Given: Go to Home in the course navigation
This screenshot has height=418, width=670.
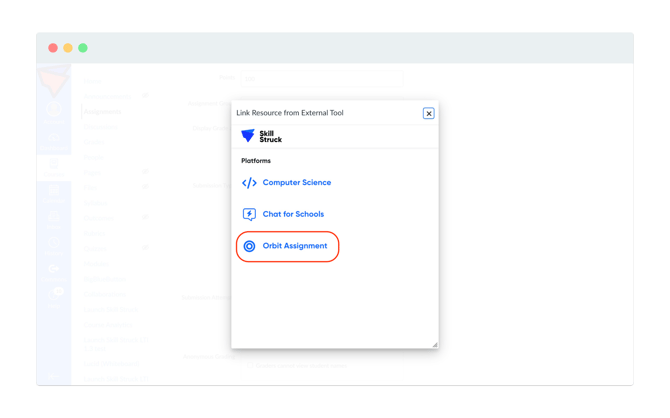Looking at the screenshot, I should pyautogui.click(x=92, y=81).
